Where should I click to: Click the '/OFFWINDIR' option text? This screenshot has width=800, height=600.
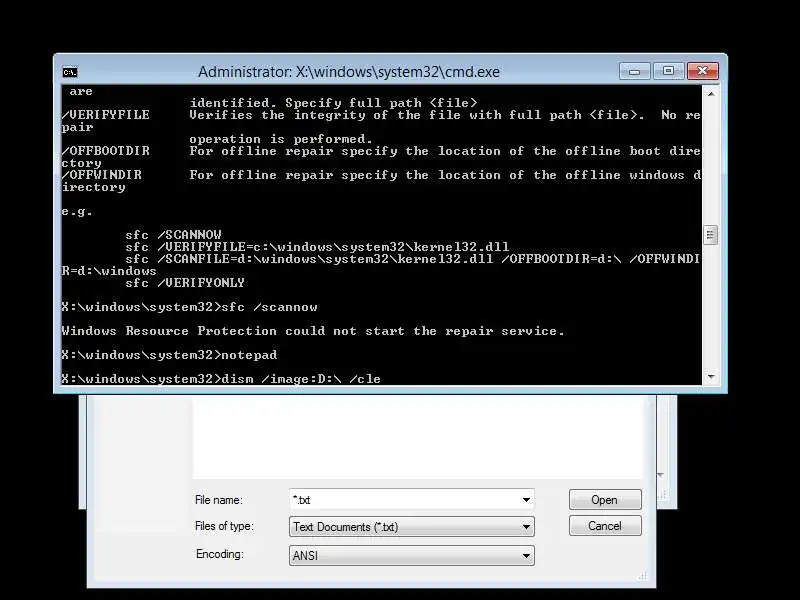pyautogui.click(x=102, y=175)
